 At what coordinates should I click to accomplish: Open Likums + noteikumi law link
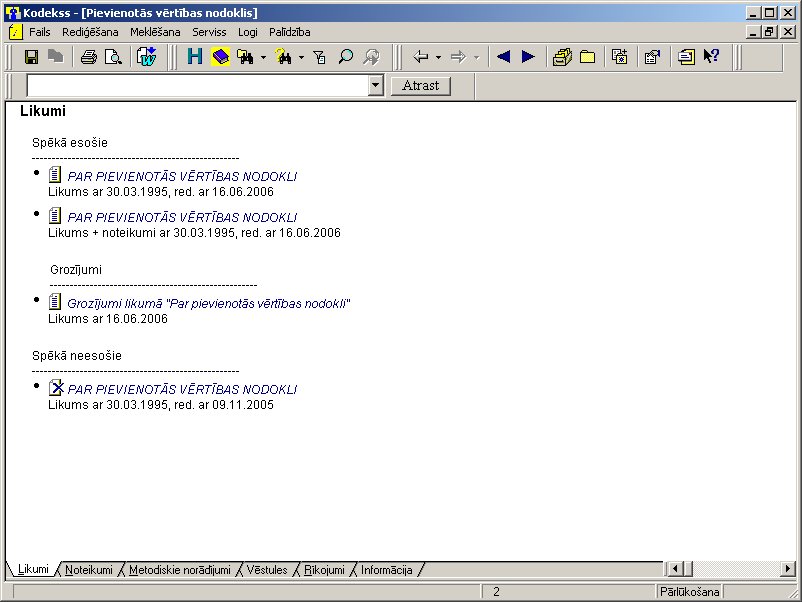182,217
